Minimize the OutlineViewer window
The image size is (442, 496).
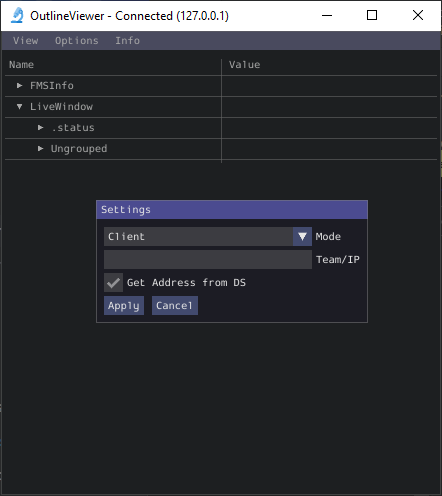327,15
